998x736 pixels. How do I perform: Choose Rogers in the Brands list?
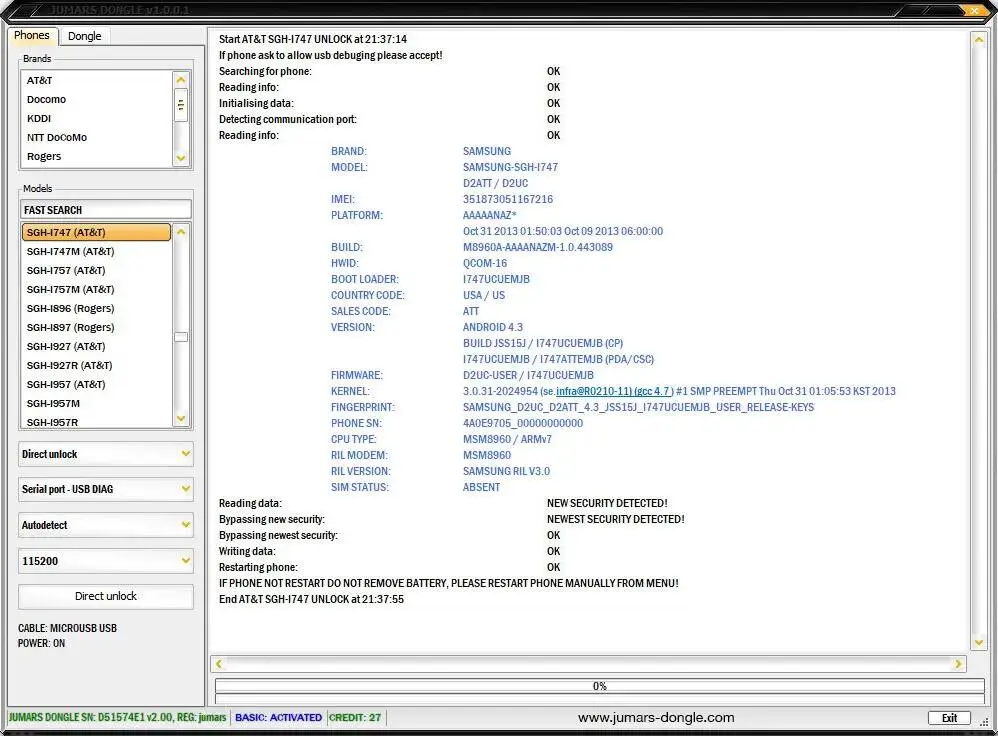(44, 157)
